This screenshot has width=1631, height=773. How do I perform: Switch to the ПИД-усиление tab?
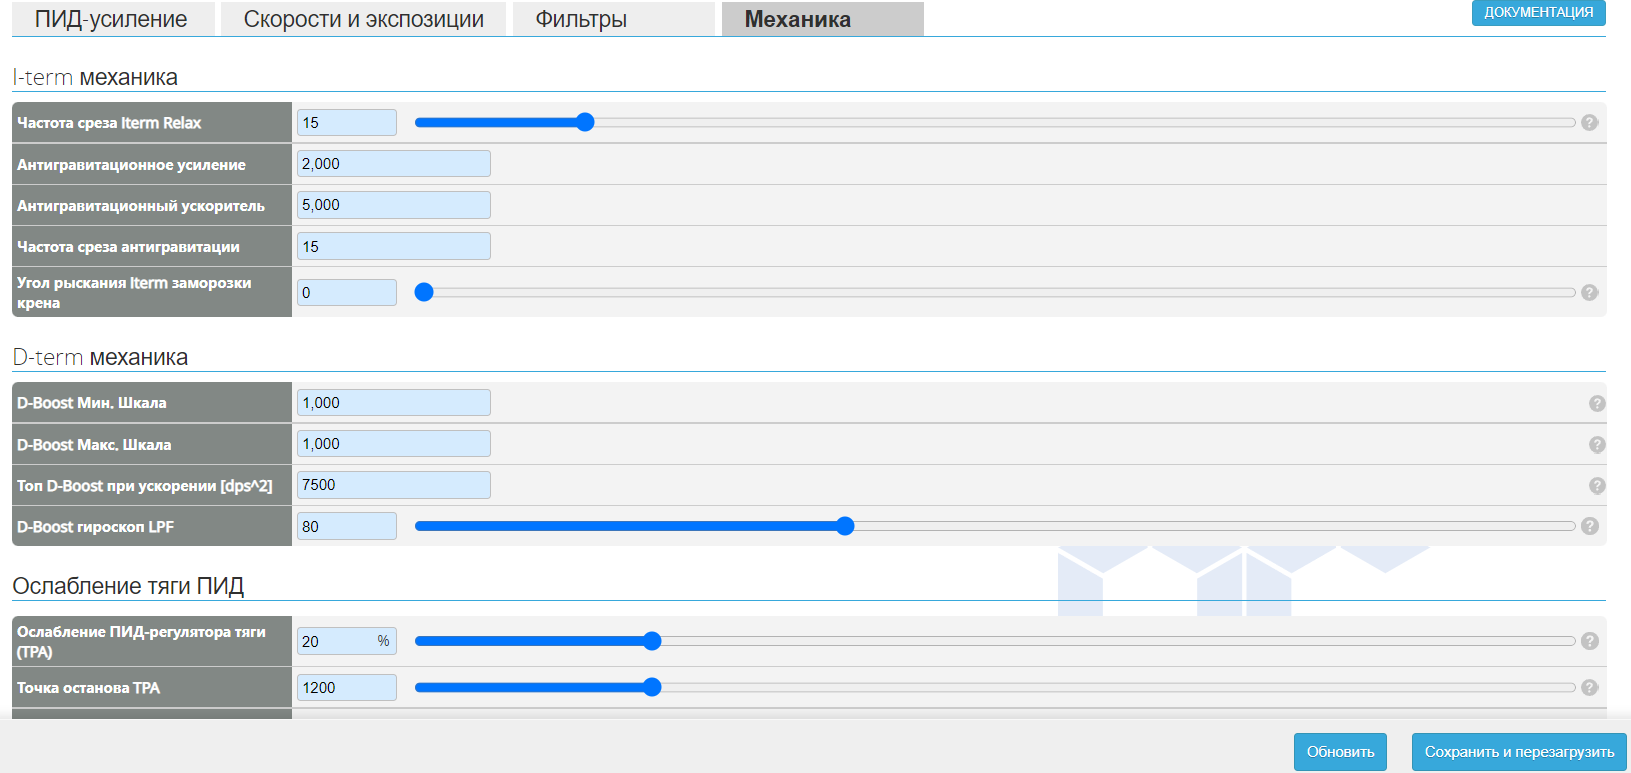point(111,19)
